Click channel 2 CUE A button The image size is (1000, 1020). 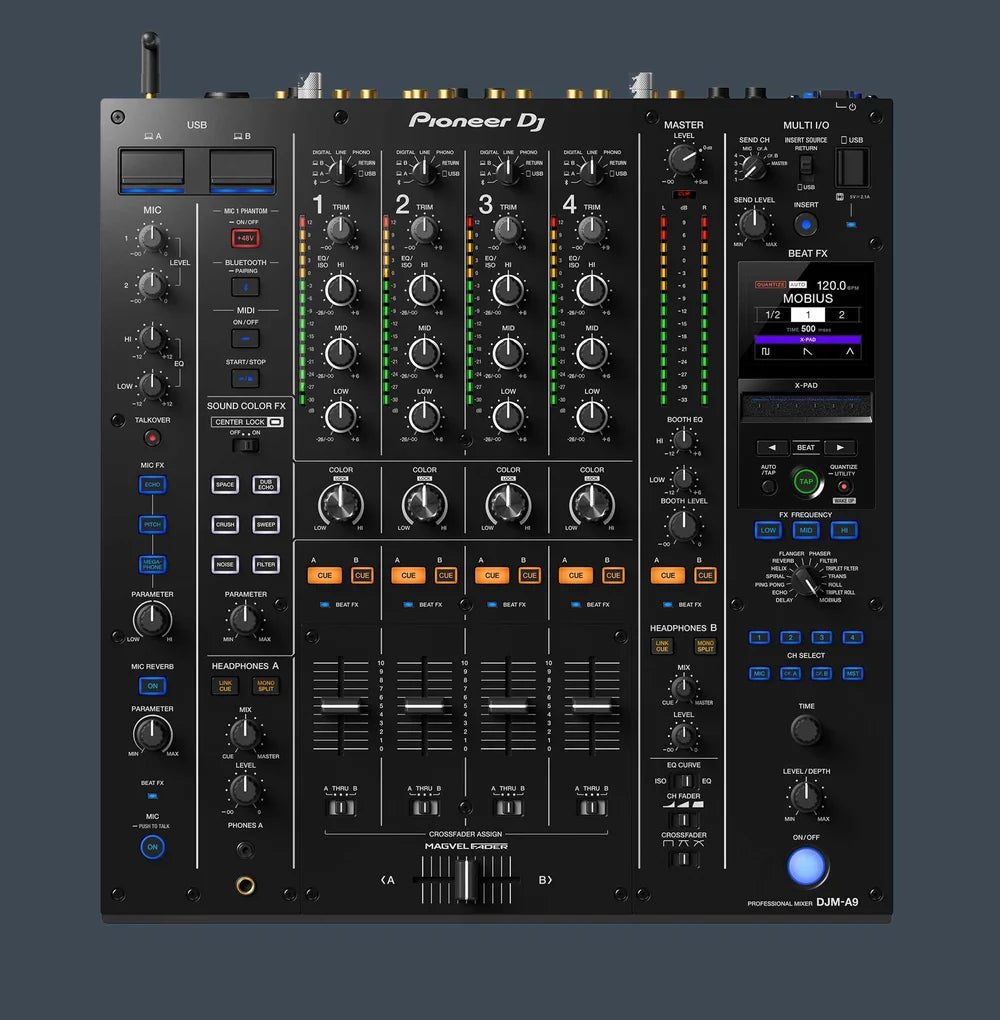(409, 575)
